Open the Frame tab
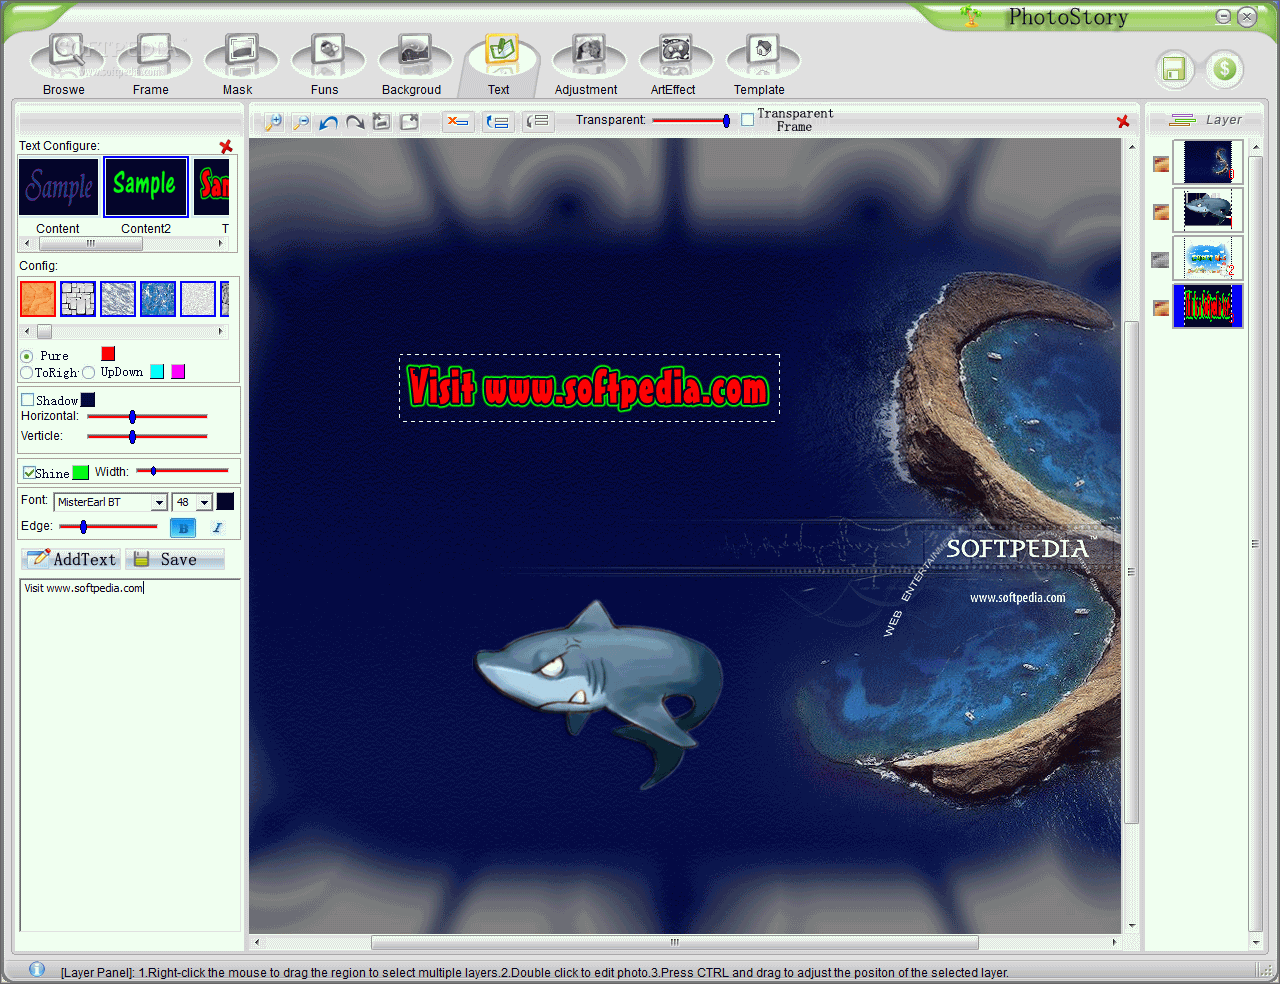Screen dimensions: 1280x984 [151, 64]
